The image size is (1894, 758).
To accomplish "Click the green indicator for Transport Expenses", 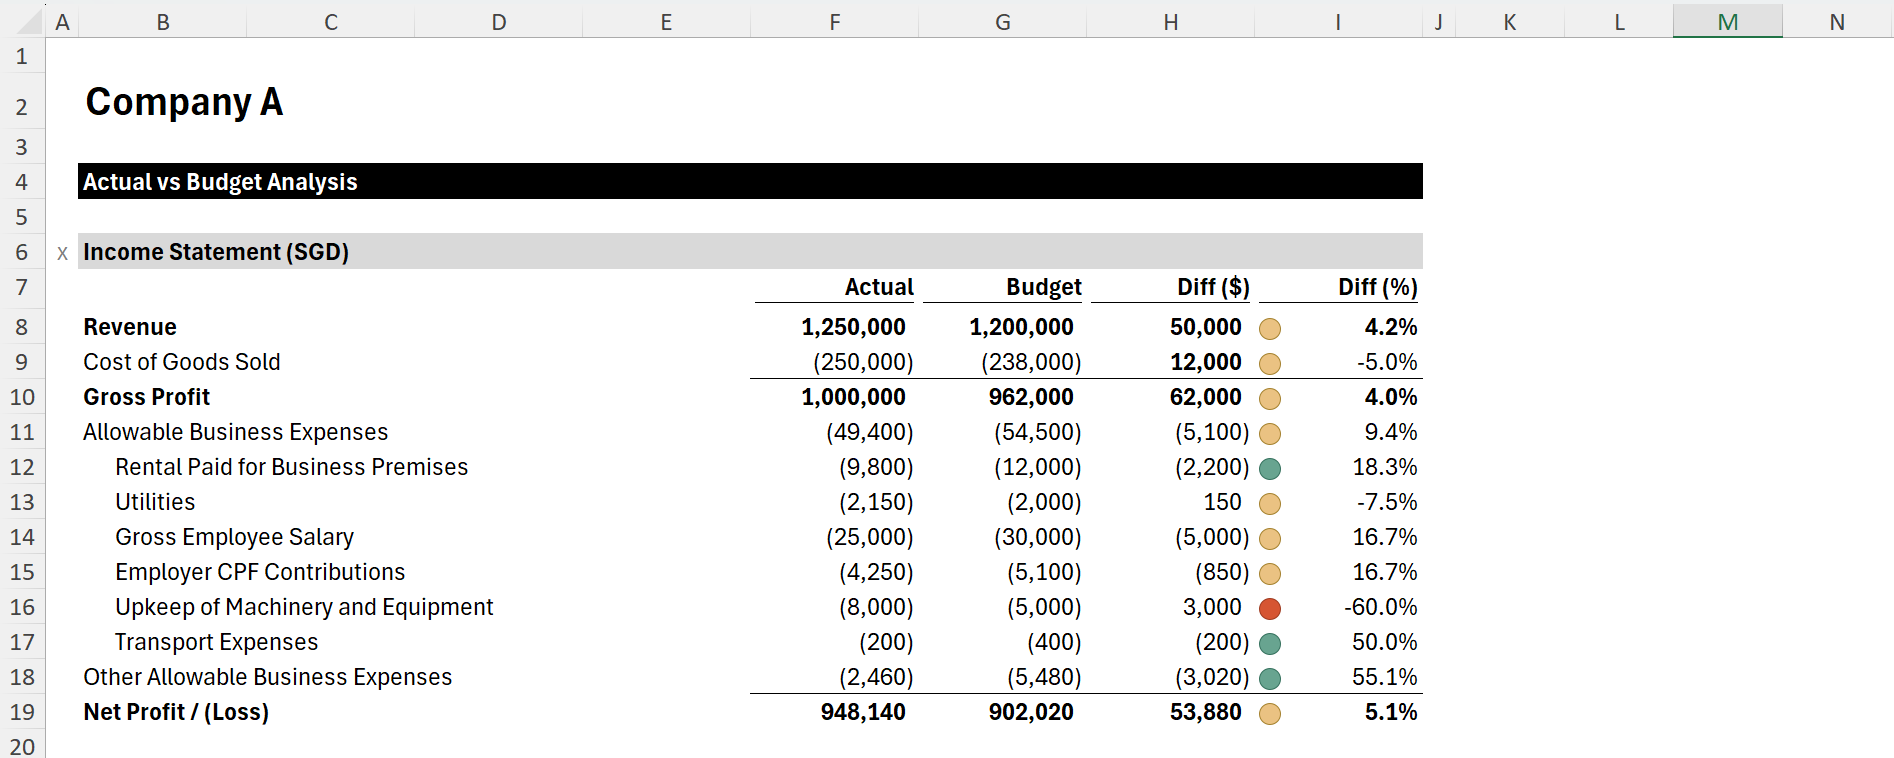I will pos(1270,644).
